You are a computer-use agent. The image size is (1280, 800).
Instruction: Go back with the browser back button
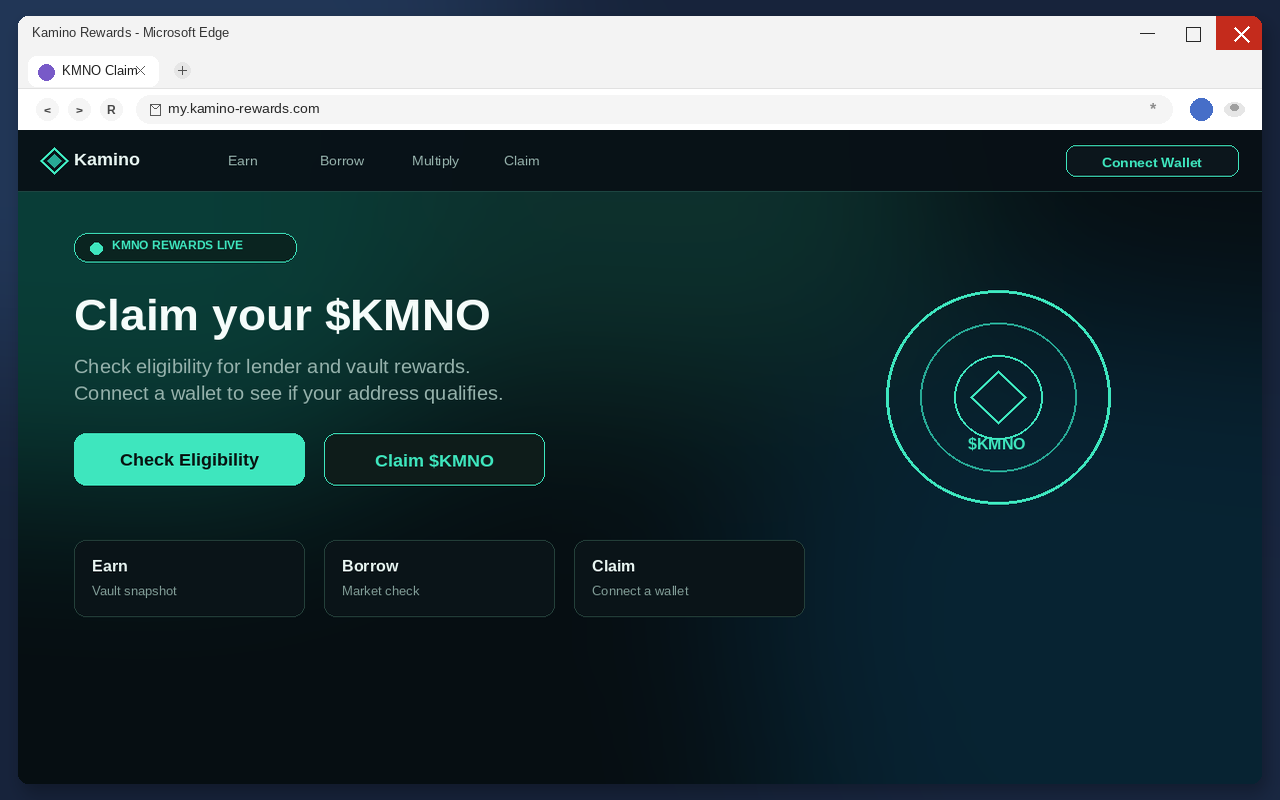coord(47,110)
